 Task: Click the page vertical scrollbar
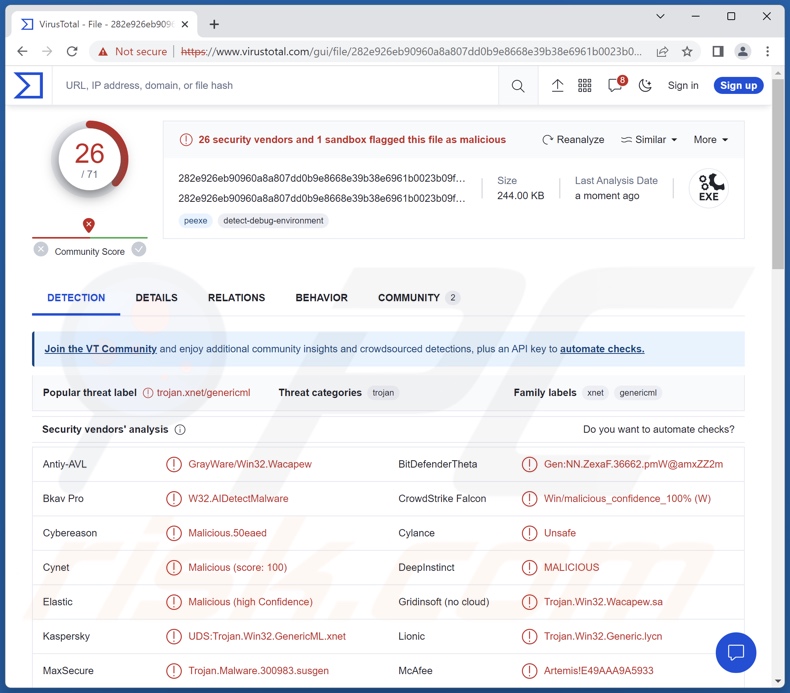pos(778,200)
